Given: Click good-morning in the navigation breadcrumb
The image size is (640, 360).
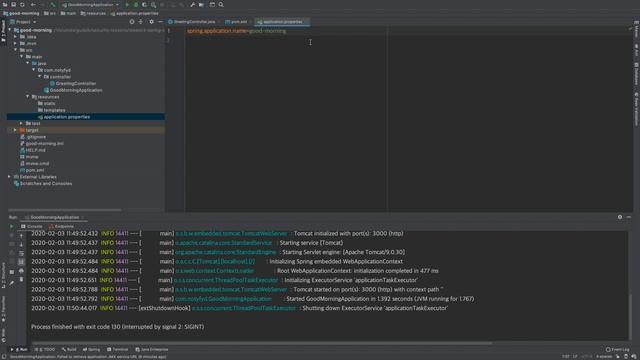Looking at the screenshot, I should tap(22, 13).
